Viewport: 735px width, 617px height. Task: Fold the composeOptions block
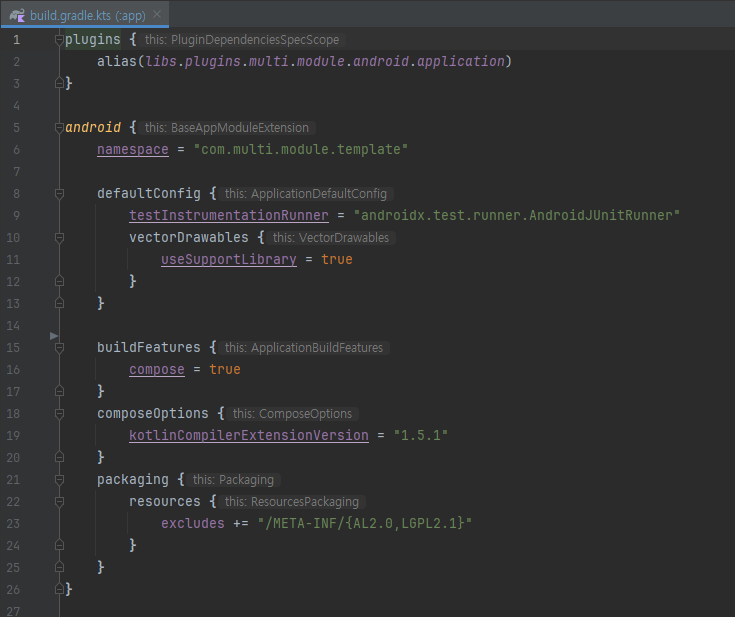pos(59,414)
